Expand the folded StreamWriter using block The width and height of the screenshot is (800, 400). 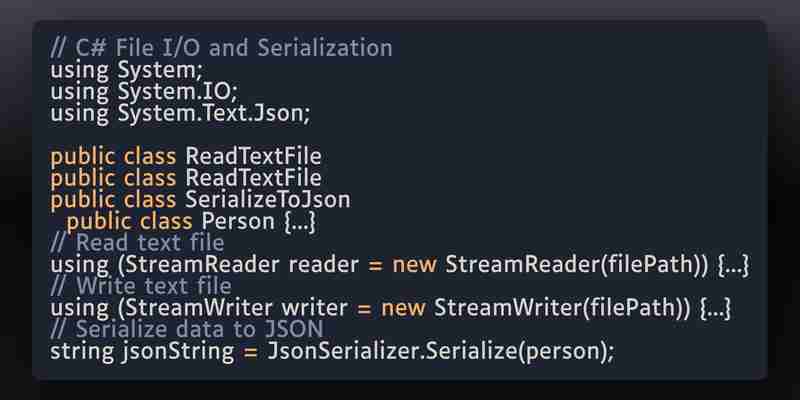pyautogui.click(x=715, y=309)
